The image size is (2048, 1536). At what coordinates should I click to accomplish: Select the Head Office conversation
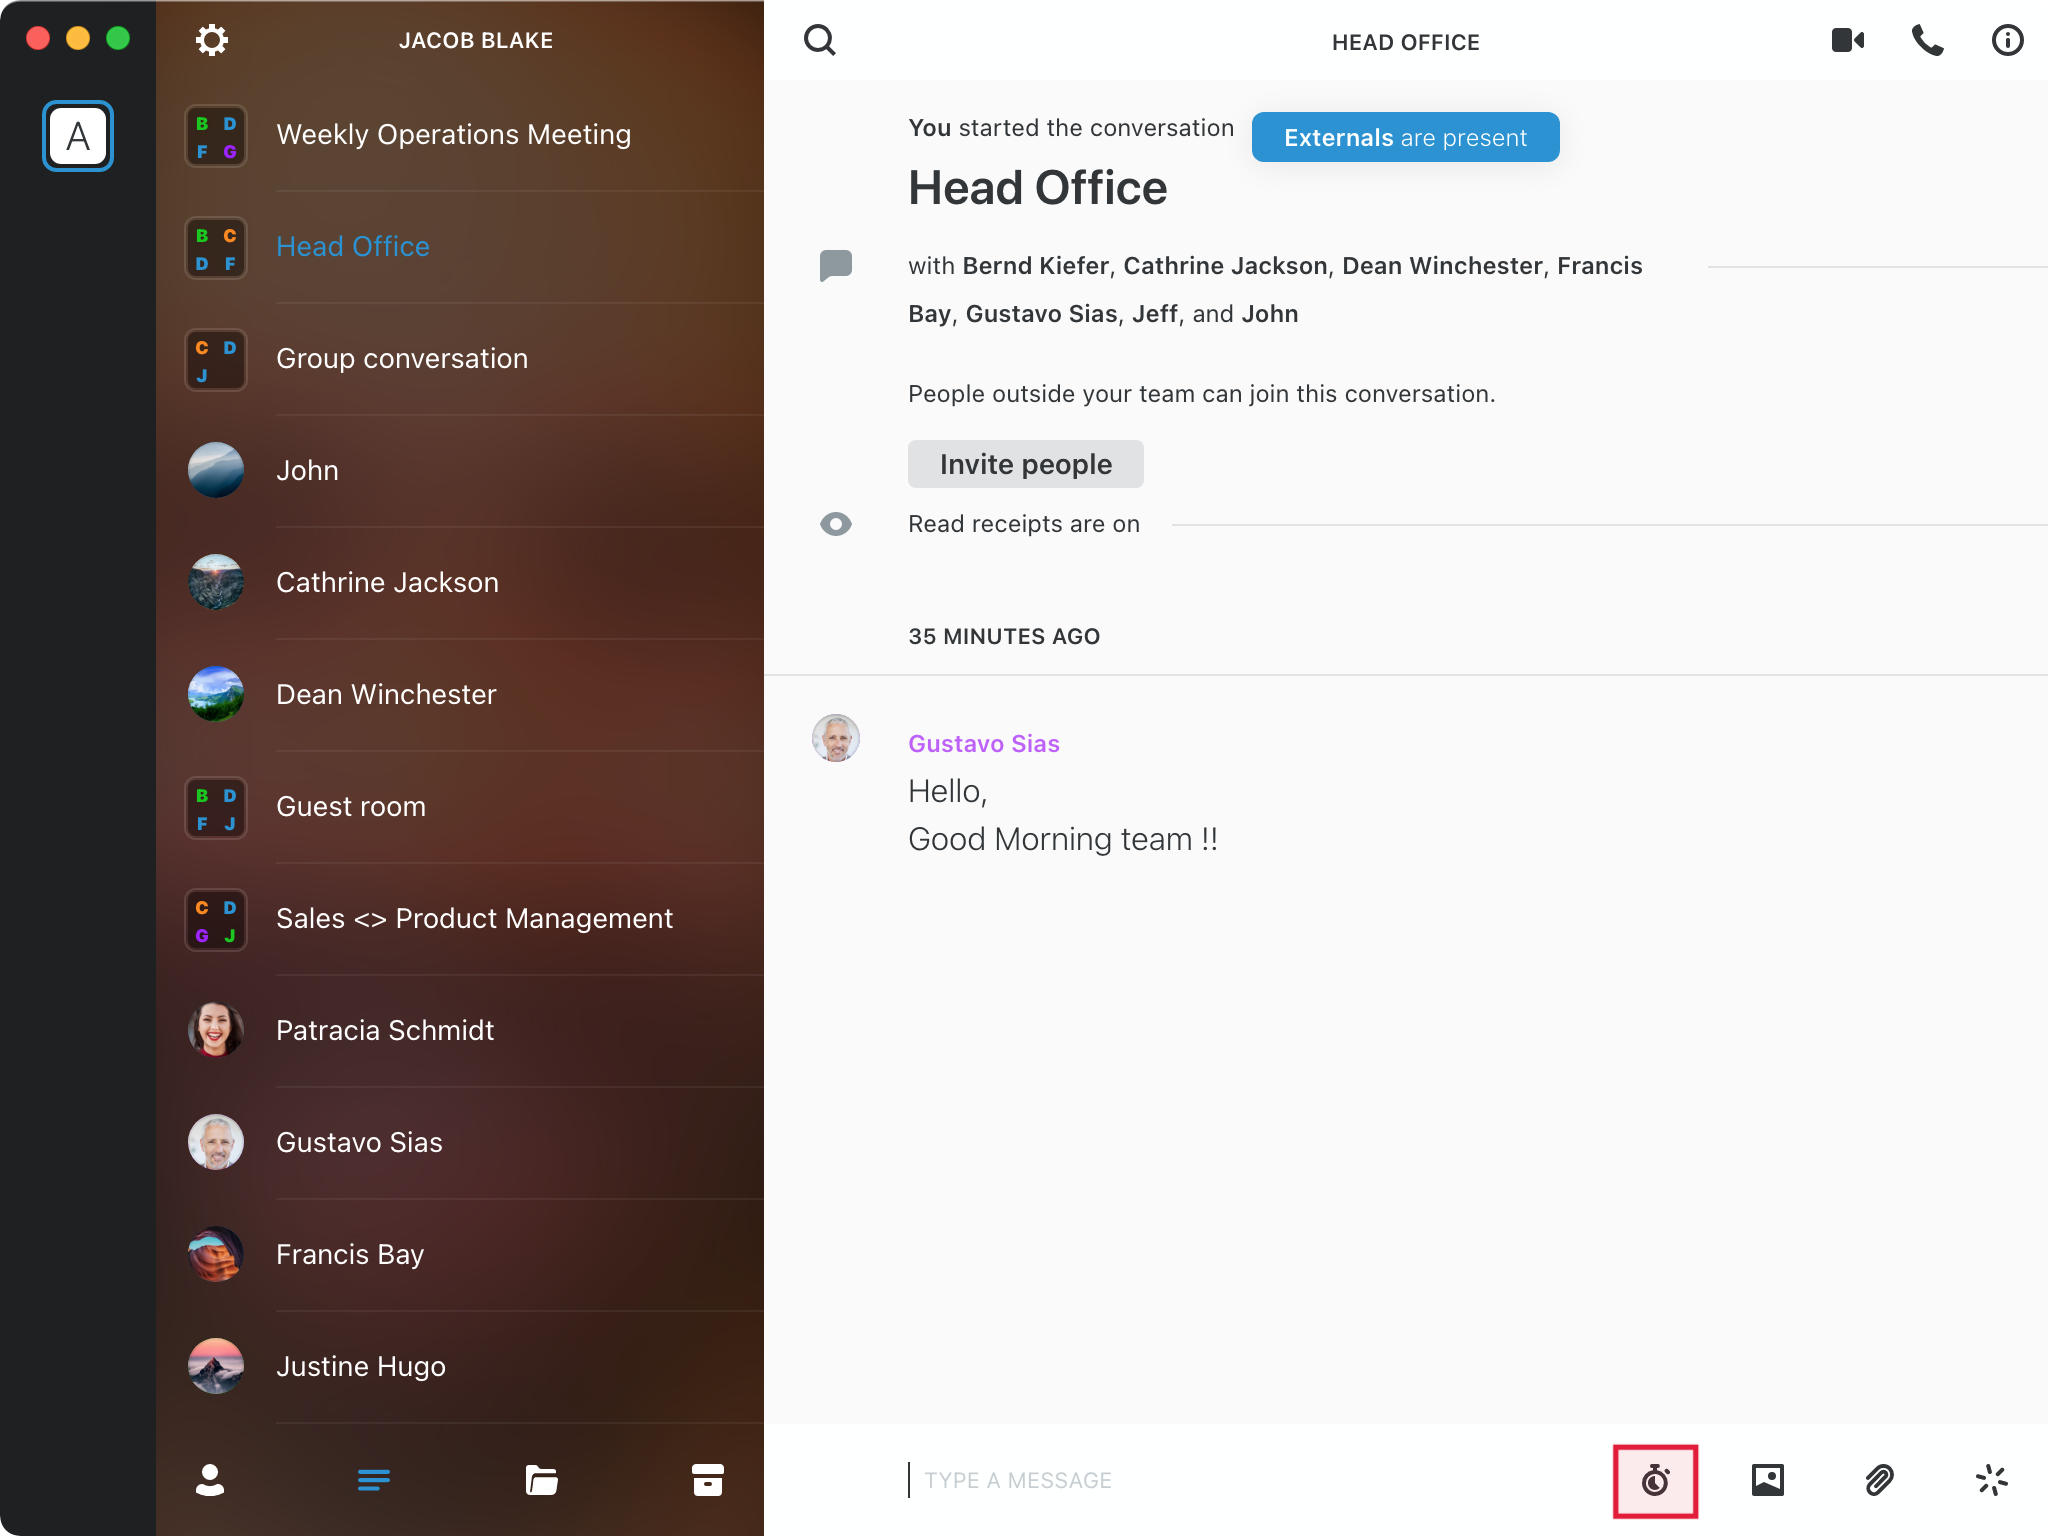(460, 247)
